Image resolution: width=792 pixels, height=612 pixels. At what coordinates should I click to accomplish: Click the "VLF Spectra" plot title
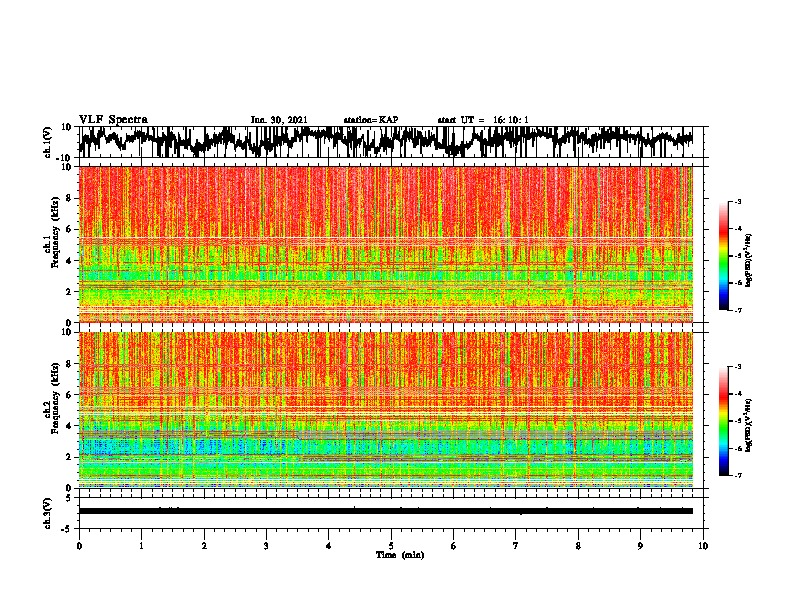click(113, 120)
